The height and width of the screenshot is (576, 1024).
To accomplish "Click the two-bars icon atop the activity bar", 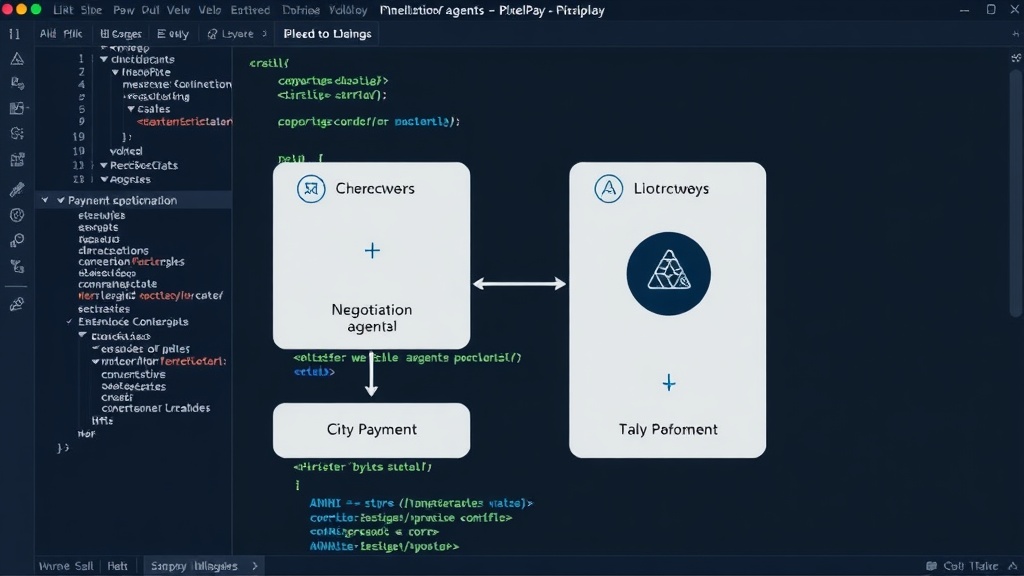I will (x=14, y=34).
